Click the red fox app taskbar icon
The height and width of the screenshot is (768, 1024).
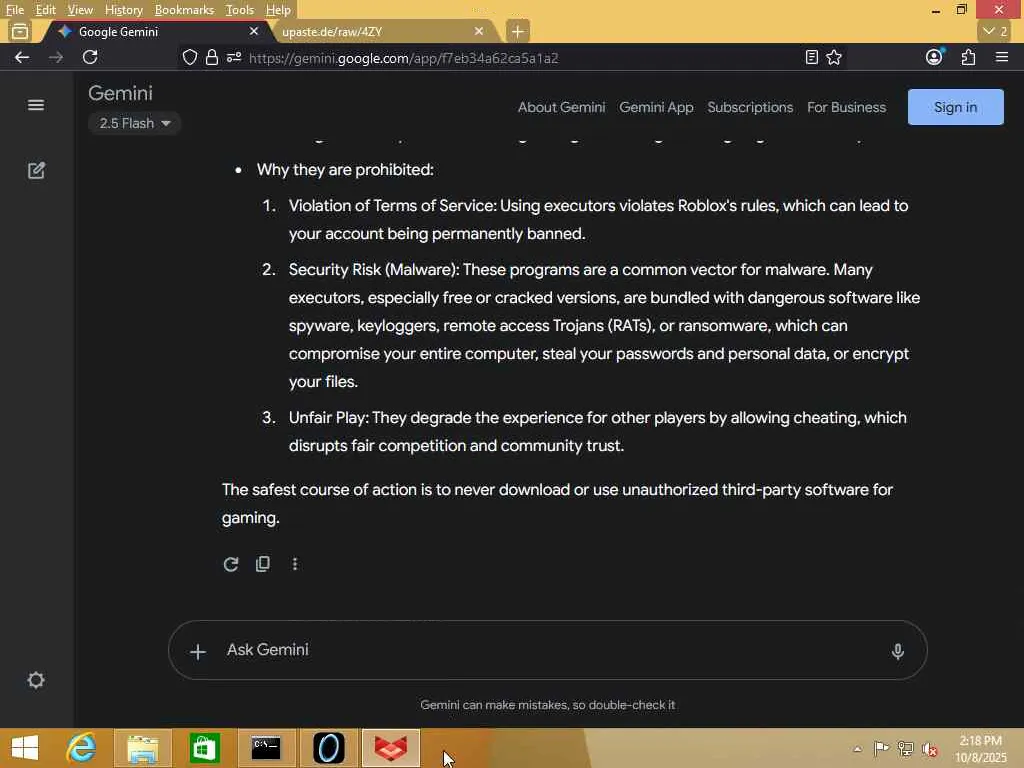[x=391, y=748]
